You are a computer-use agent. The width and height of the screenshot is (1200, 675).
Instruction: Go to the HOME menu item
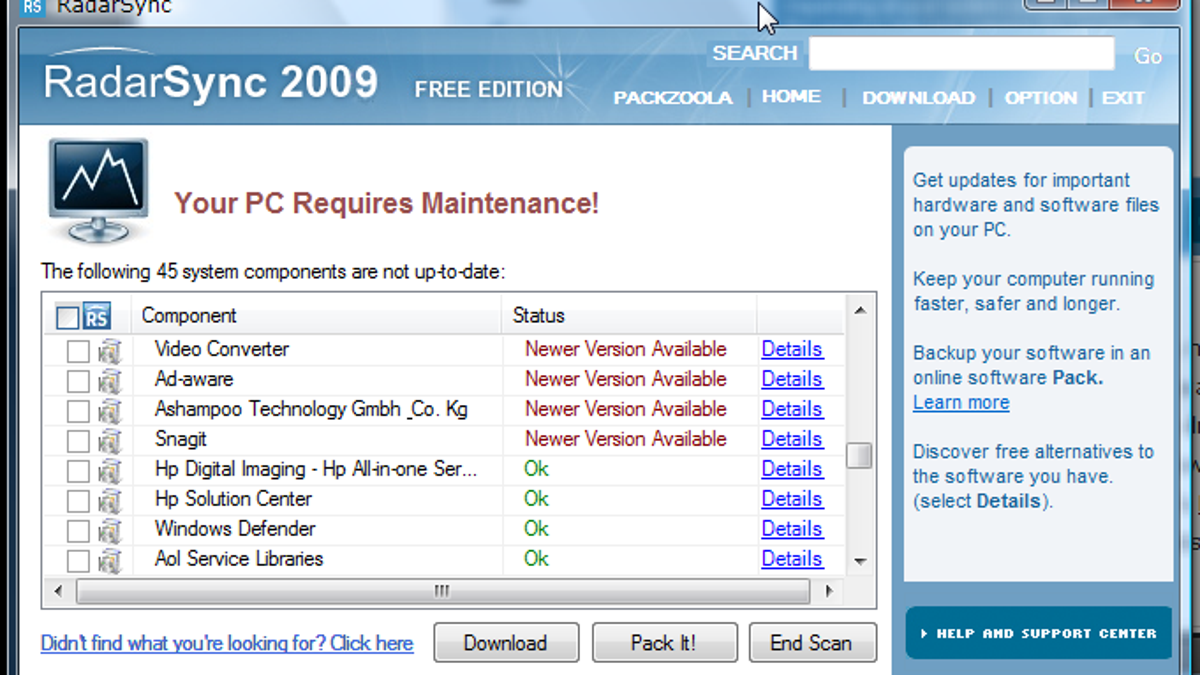[791, 97]
